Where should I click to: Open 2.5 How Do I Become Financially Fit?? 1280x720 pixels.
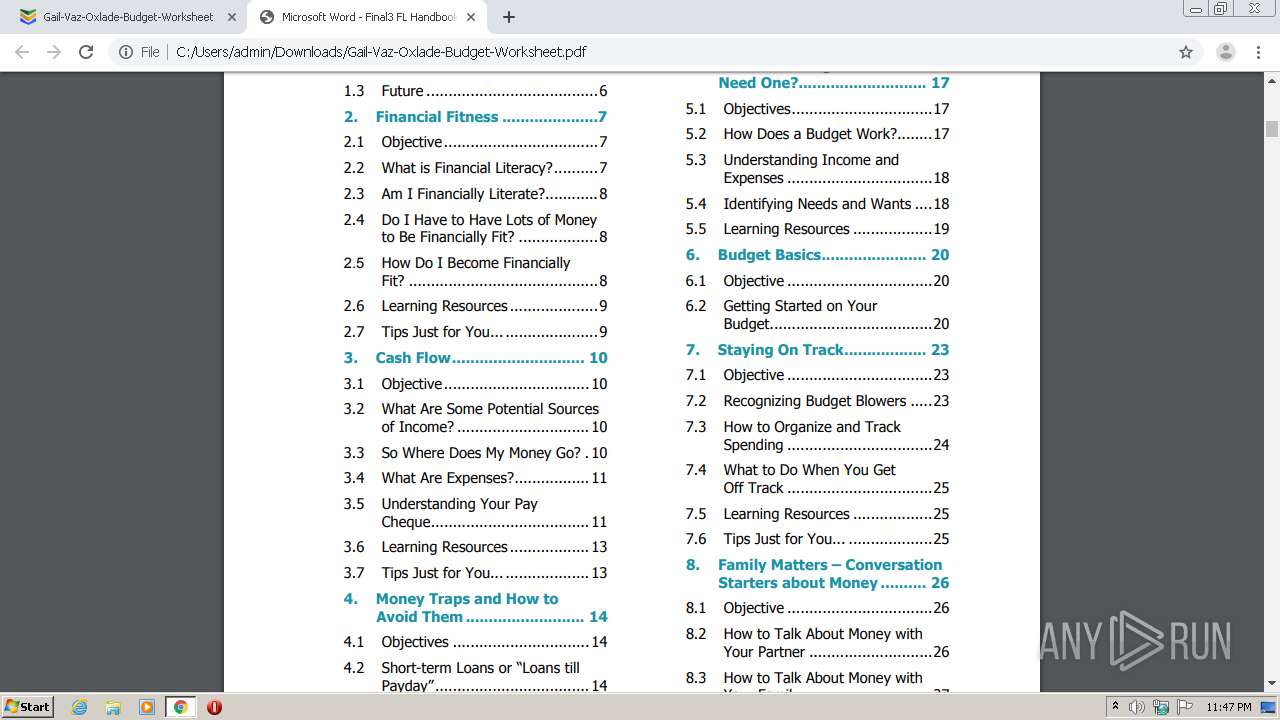(475, 272)
